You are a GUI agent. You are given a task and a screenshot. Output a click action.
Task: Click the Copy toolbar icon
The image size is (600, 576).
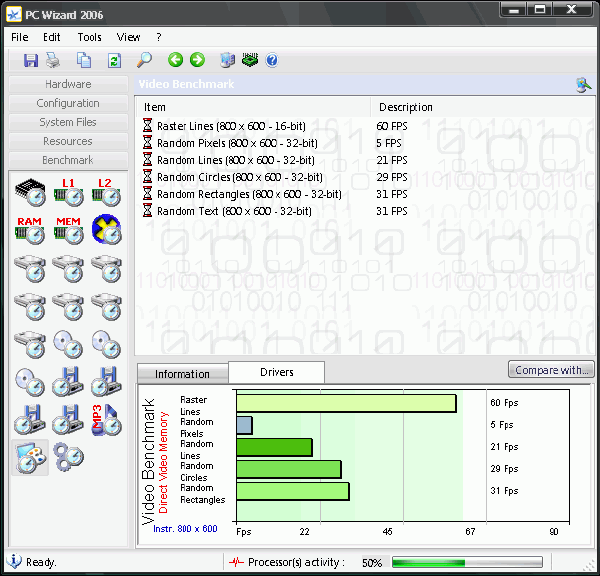(84, 60)
